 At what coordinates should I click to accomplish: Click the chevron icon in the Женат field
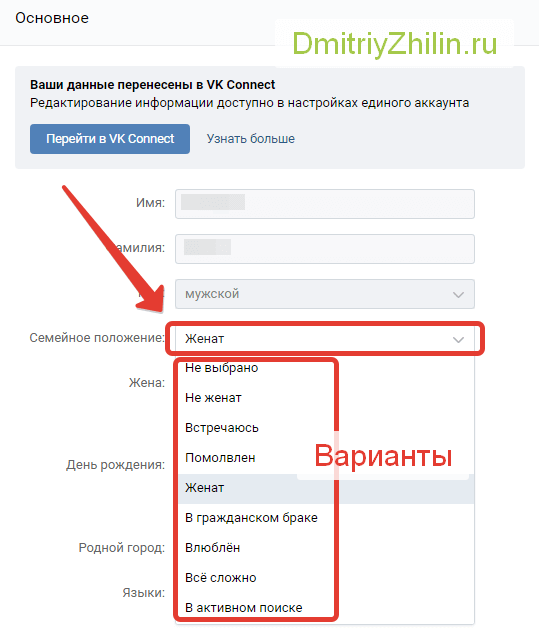tap(458, 340)
